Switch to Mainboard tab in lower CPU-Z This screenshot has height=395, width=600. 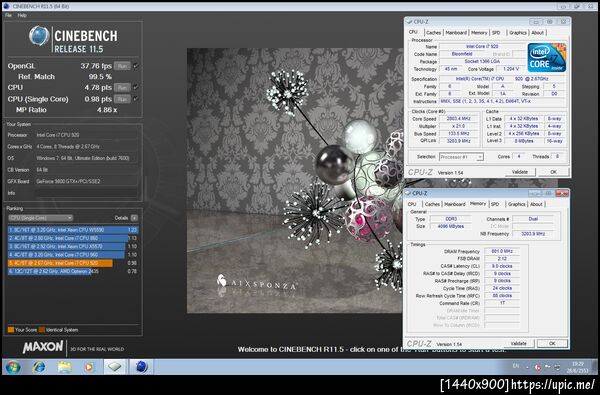click(x=455, y=204)
